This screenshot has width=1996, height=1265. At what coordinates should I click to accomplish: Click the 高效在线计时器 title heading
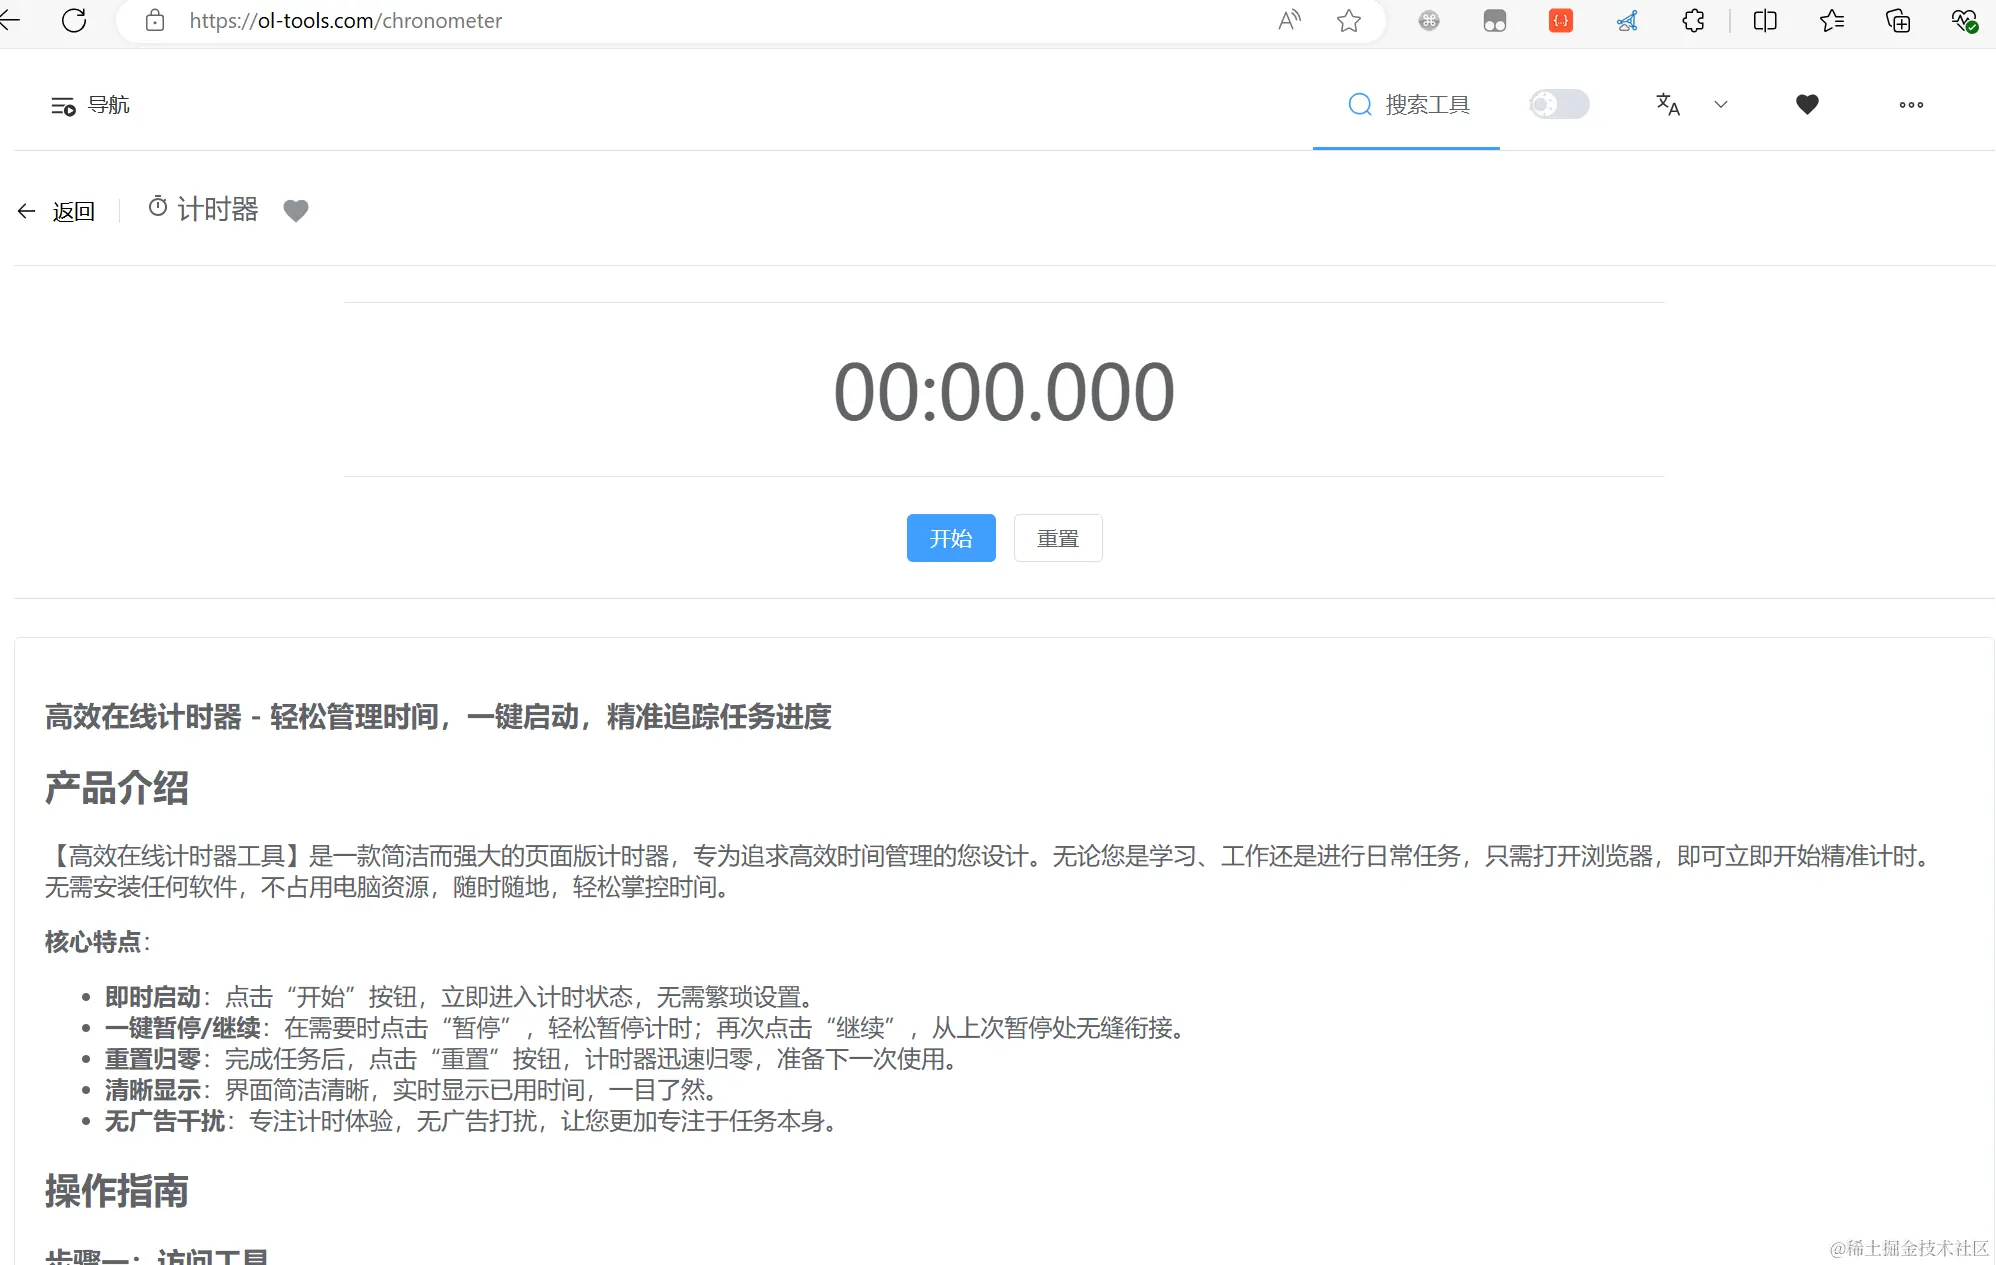point(438,717)
